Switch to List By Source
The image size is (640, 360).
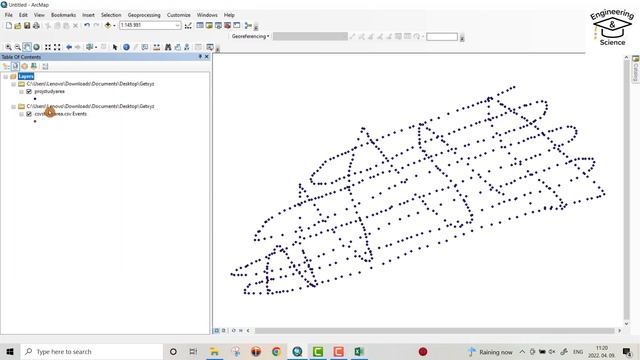[15, 66]
